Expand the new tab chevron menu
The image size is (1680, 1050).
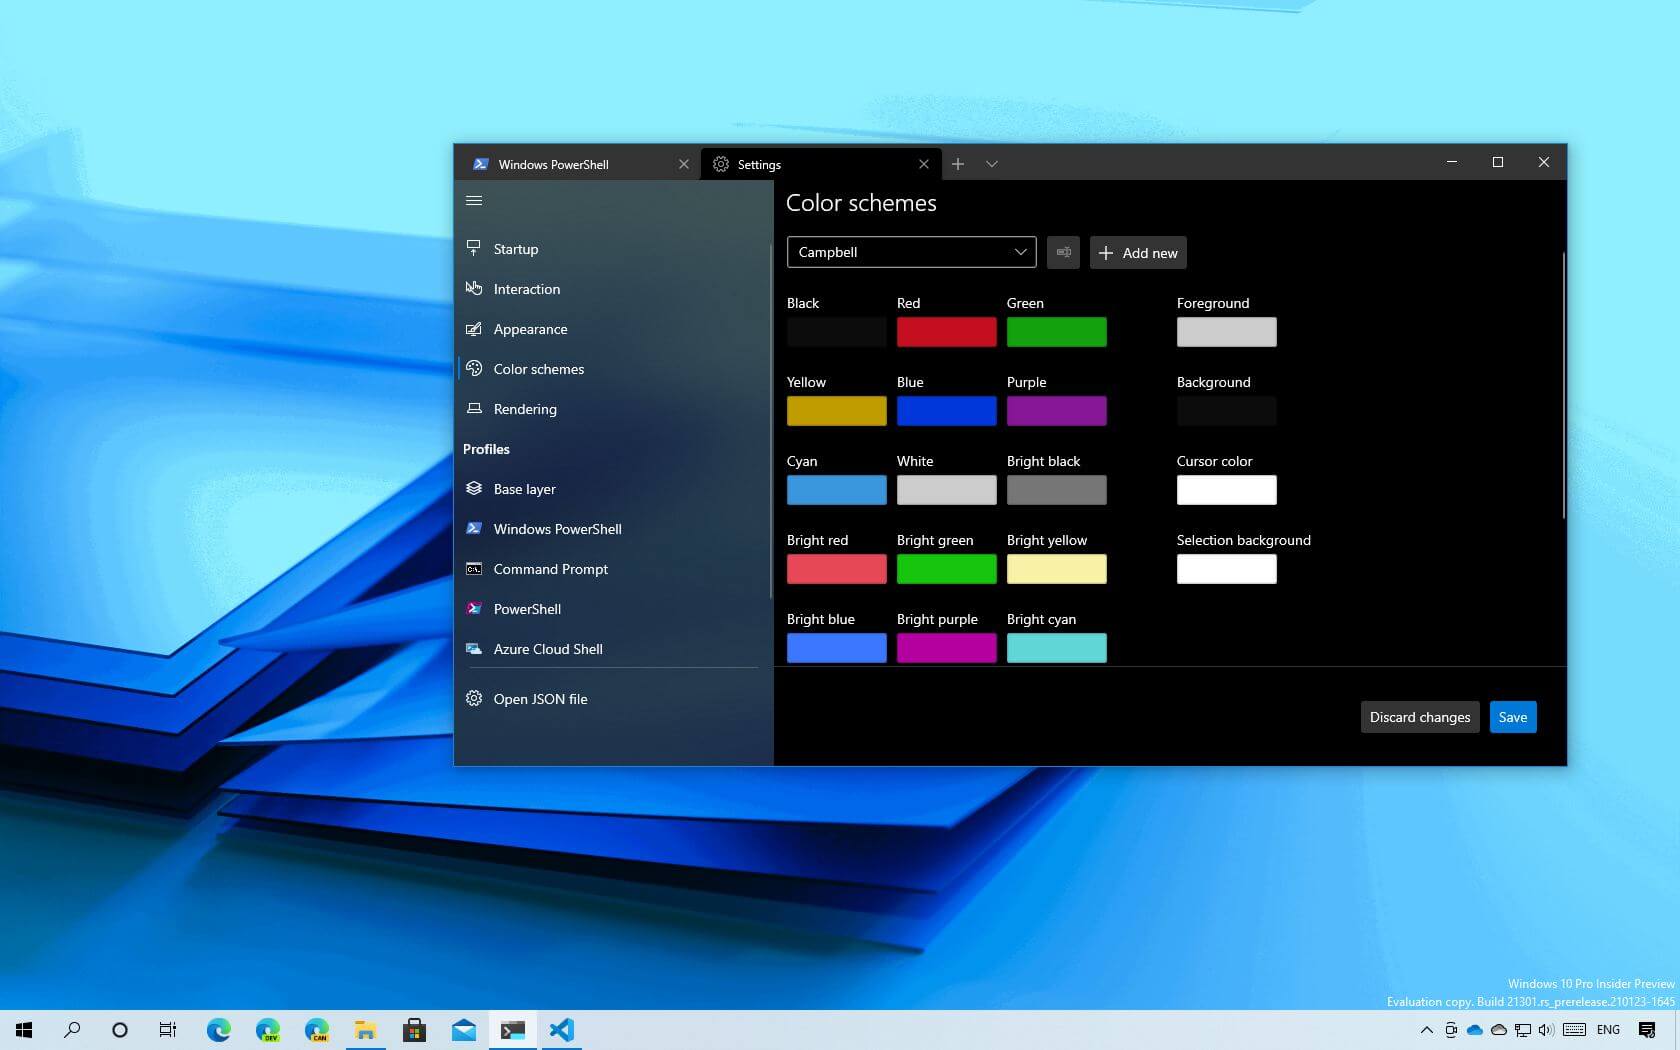tap(991, 163)
